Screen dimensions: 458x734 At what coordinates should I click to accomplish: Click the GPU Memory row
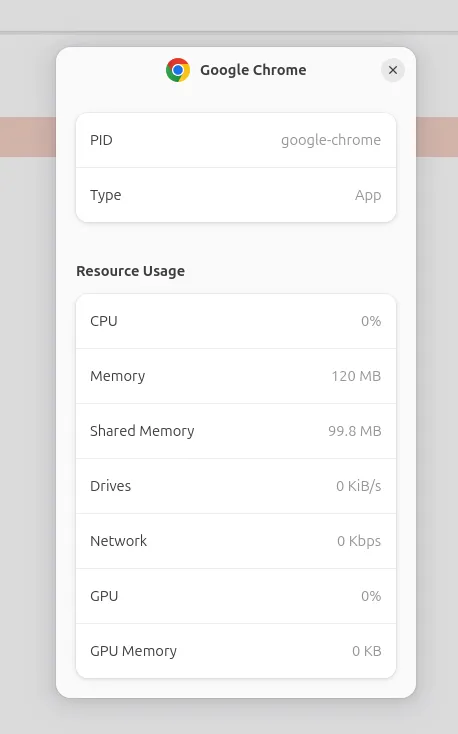(x=236, y=651)
